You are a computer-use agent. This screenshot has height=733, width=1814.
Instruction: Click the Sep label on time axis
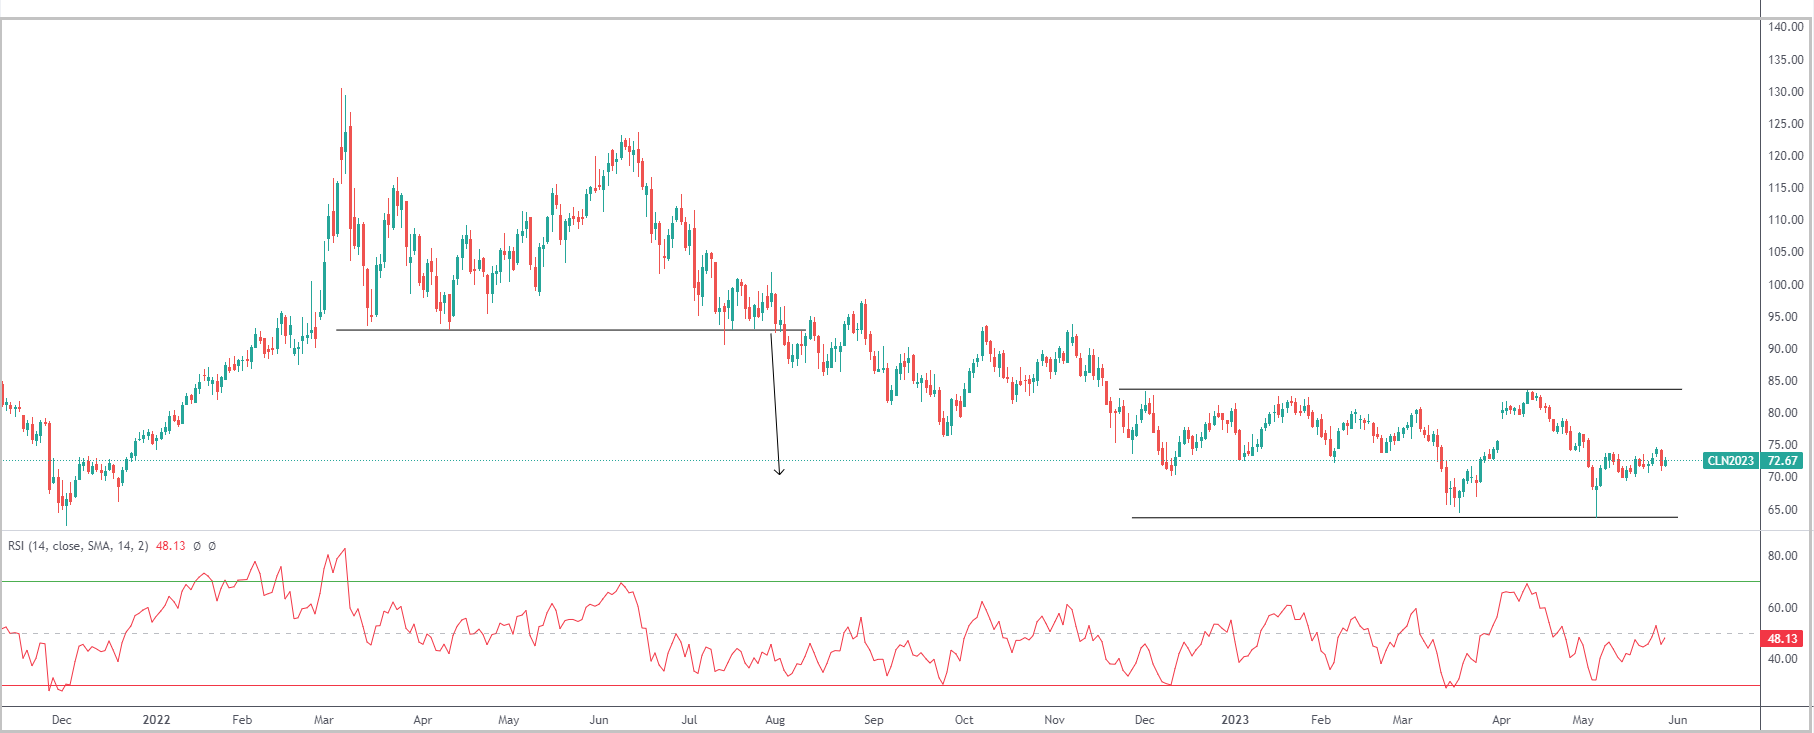pyautogui.click(x=874, y=720)
